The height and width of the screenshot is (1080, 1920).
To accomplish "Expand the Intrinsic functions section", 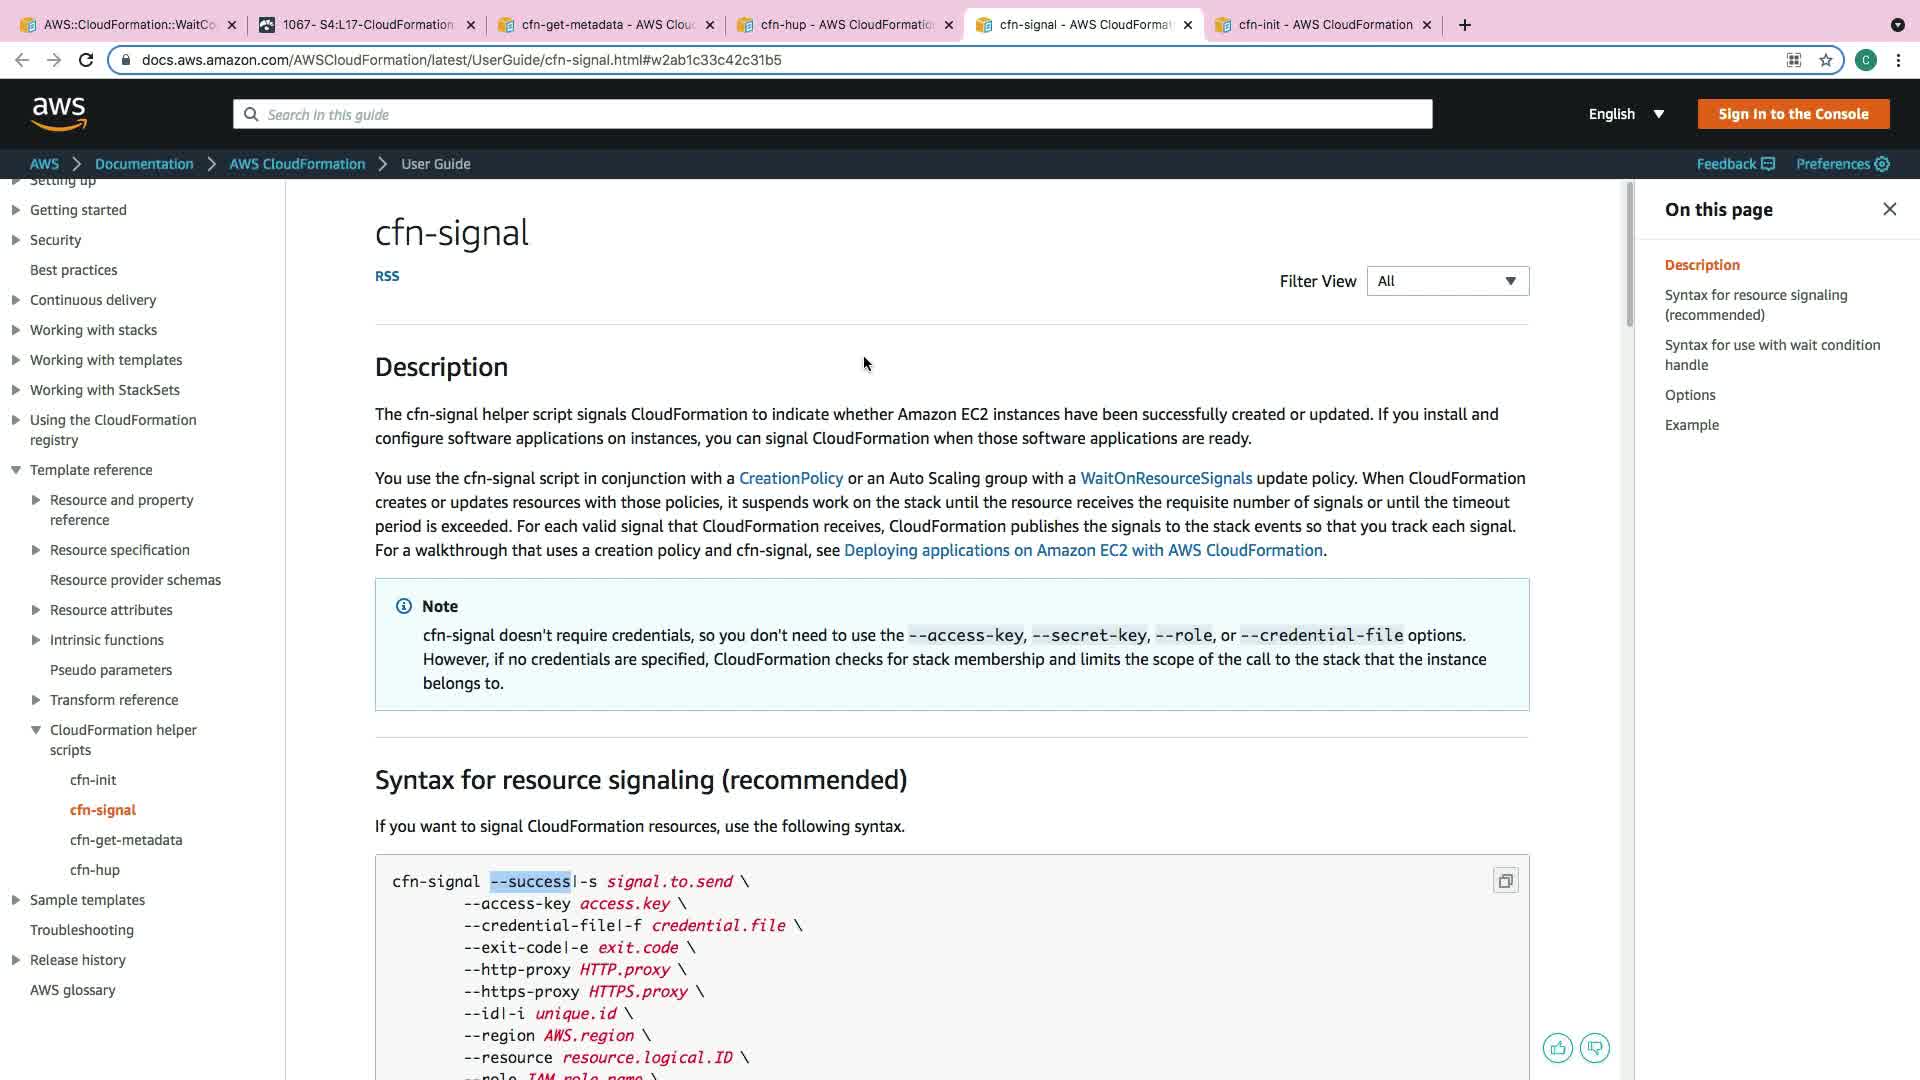I will point(36,640).
